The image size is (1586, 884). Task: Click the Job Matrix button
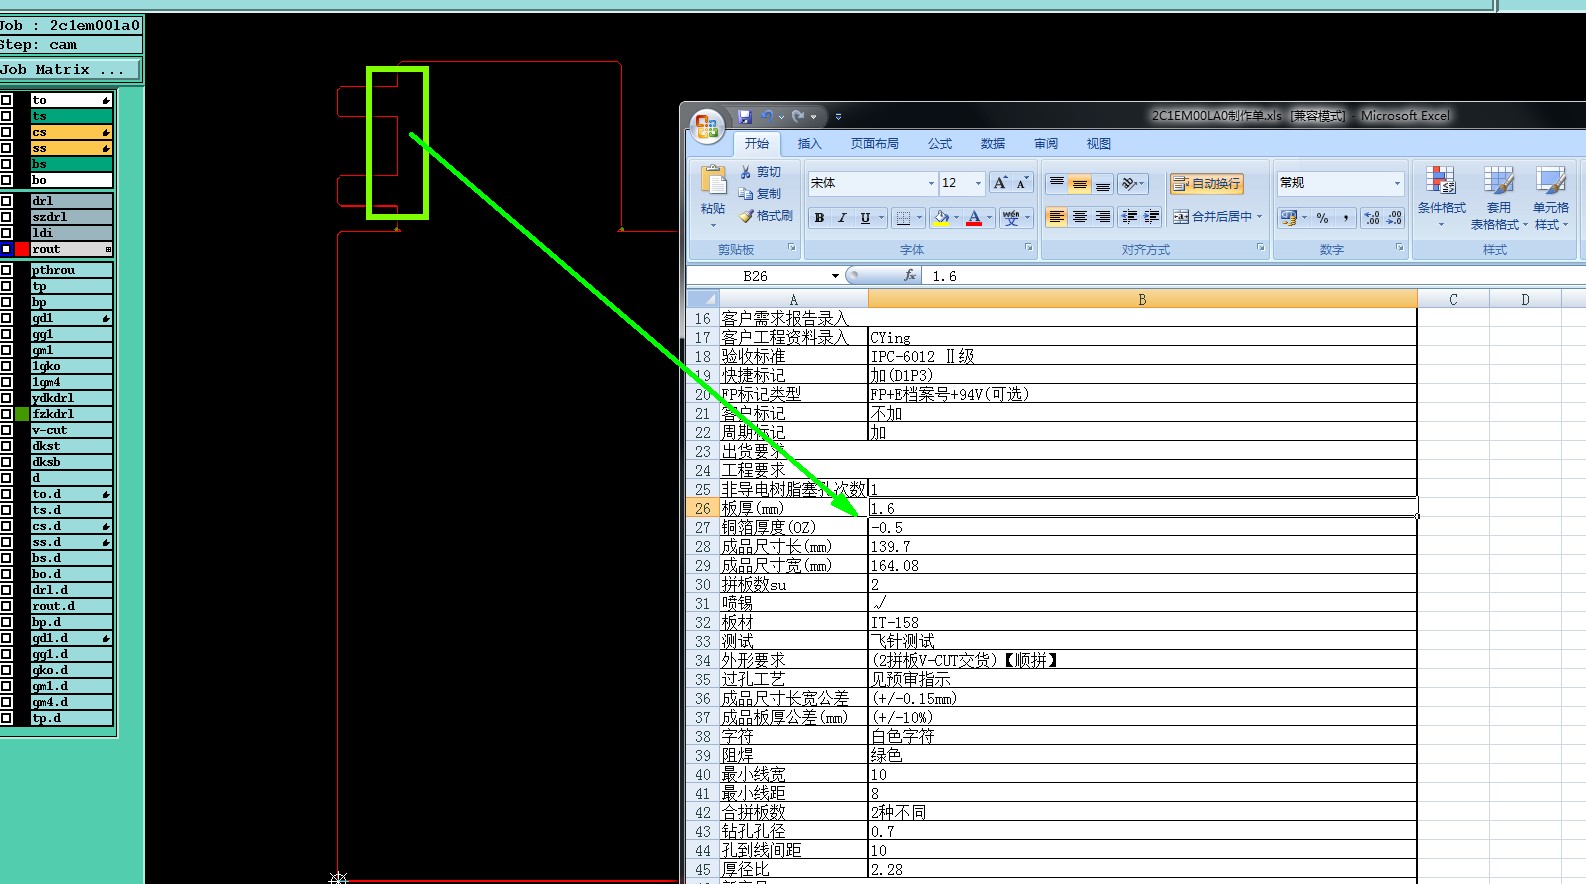(71, 70)
